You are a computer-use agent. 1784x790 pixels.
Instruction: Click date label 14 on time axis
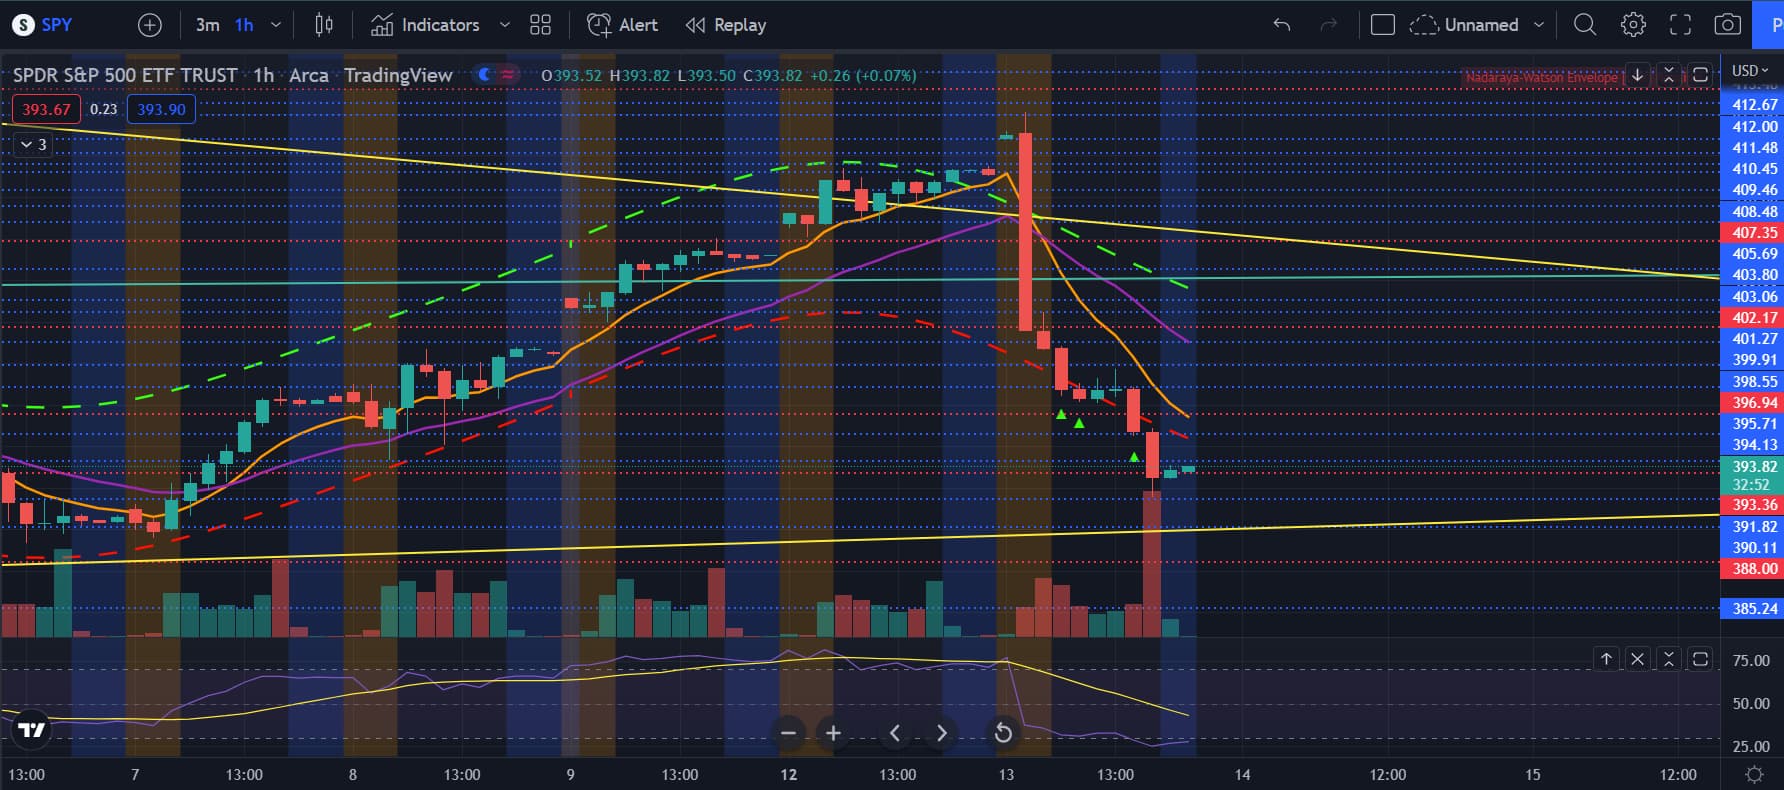(x=1243, y=775)
